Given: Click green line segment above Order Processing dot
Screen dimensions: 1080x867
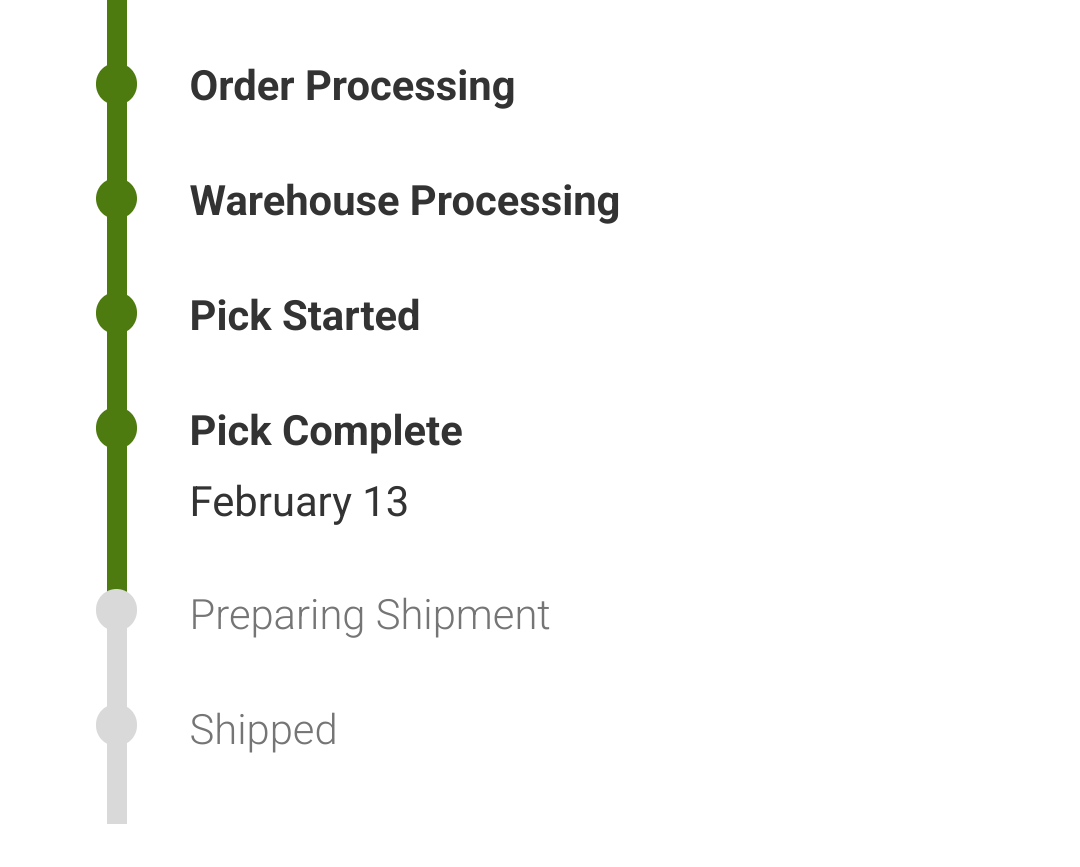Looking at the screenshot, I should tap(116, 32).
